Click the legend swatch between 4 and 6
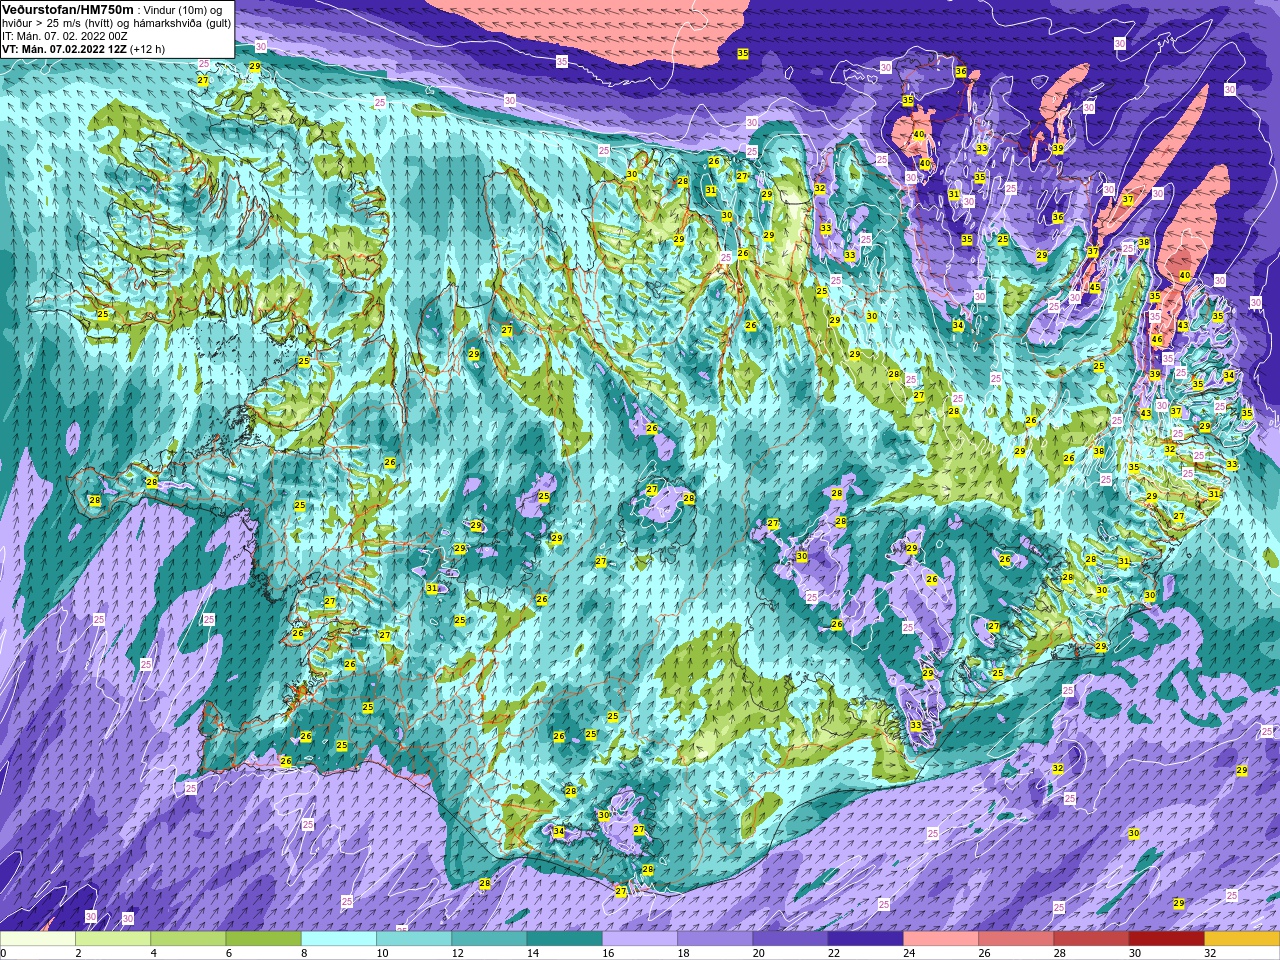Image resolution: width=1280 pixels, height=960 pixels. (188, 939)
